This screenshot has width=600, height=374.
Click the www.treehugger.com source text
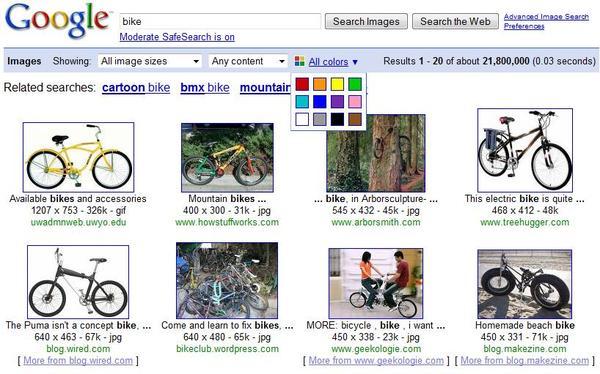(525, 222)
